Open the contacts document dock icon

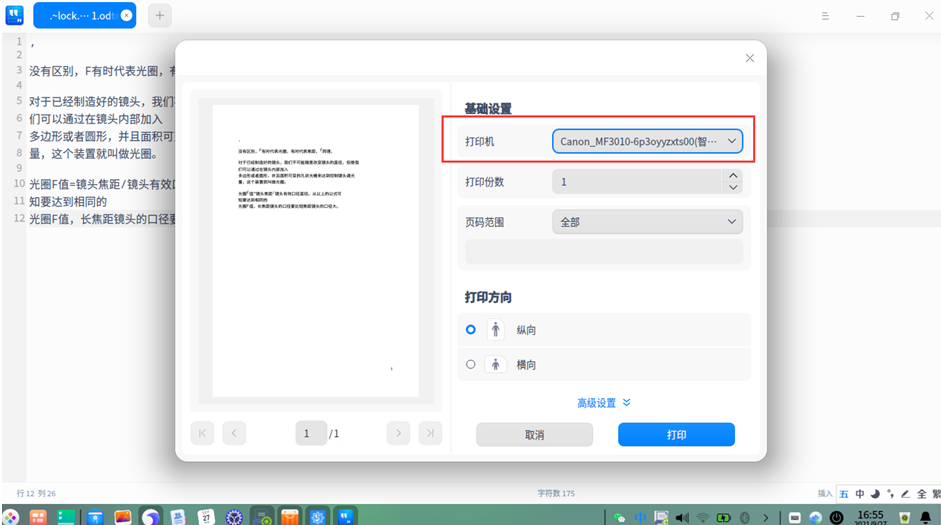[178, 517]
